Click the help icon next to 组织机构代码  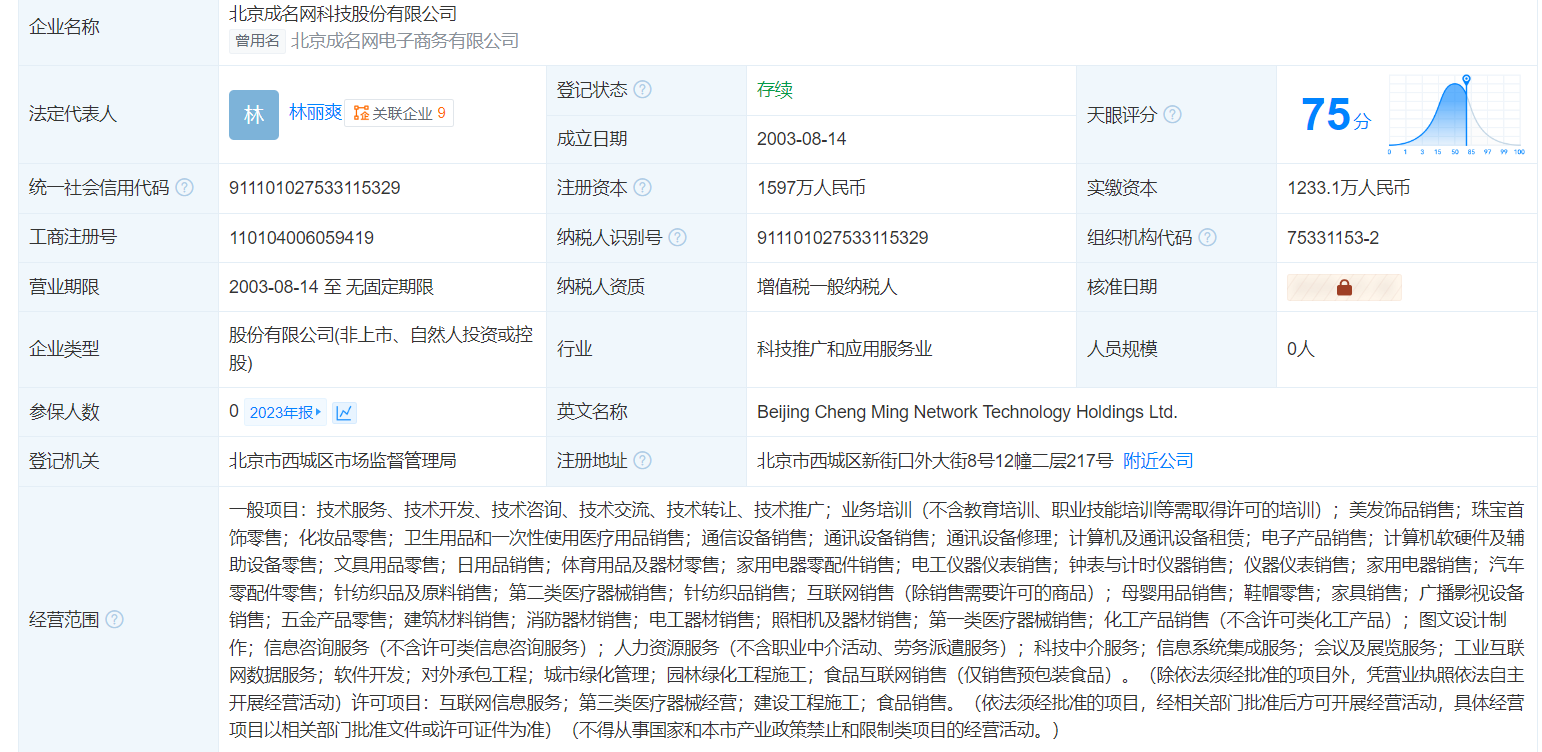pos(1207,238)
